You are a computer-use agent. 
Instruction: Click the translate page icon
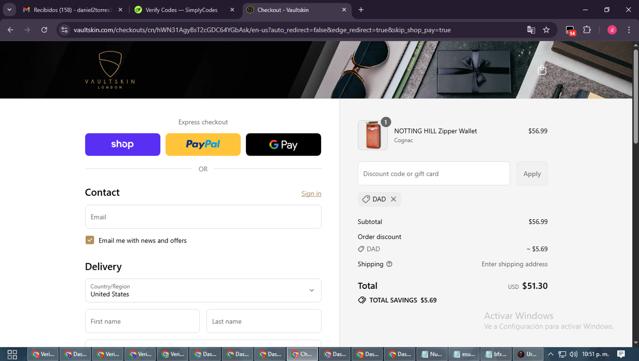[531, 30]
